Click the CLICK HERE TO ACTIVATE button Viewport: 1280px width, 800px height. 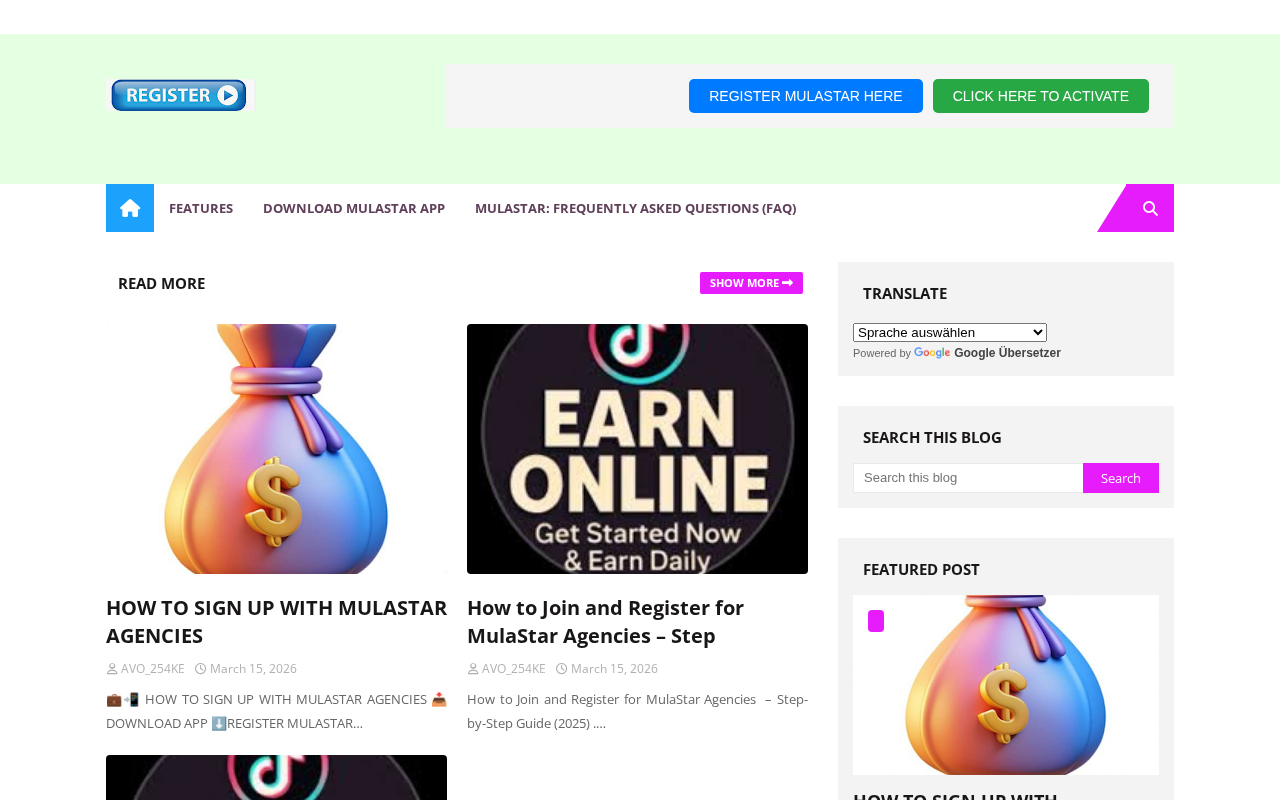(x=1041, y=96)
